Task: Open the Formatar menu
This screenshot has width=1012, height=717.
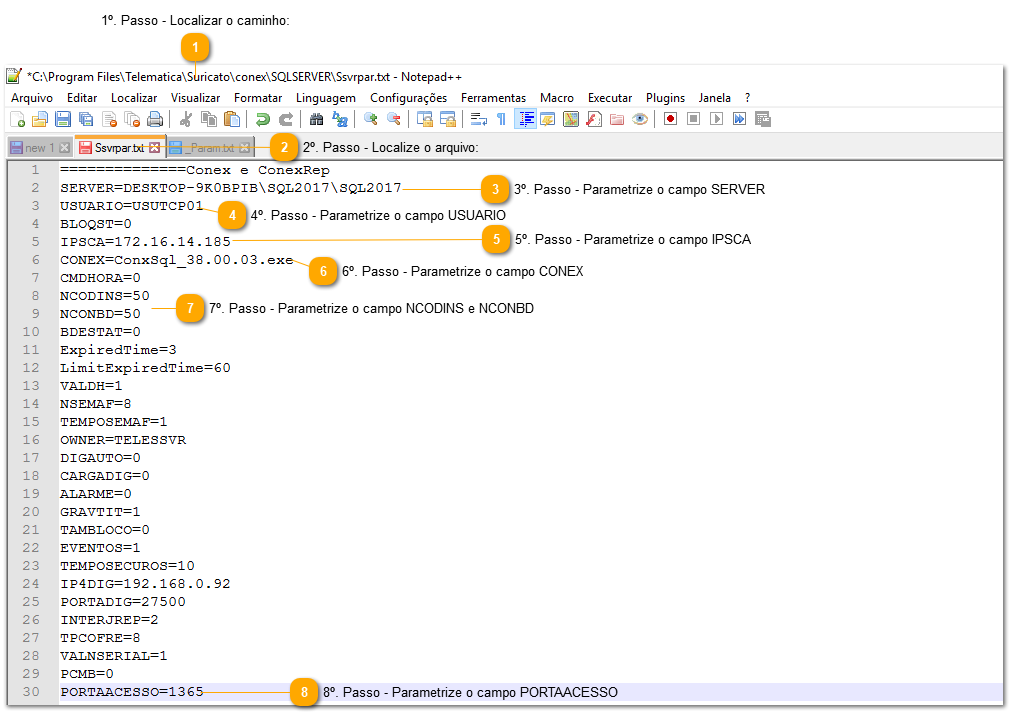Action: (x=258, y=98)
